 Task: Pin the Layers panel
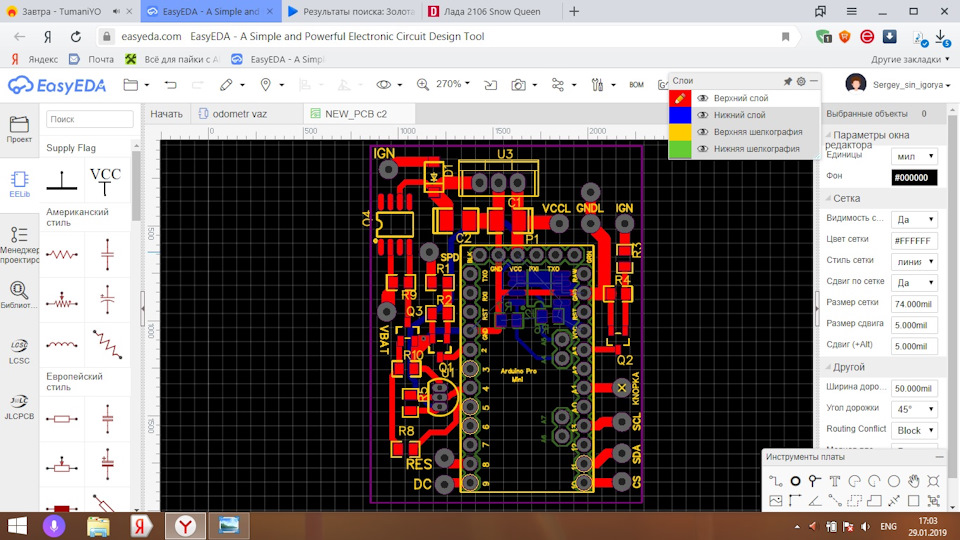tap(787, 81)
